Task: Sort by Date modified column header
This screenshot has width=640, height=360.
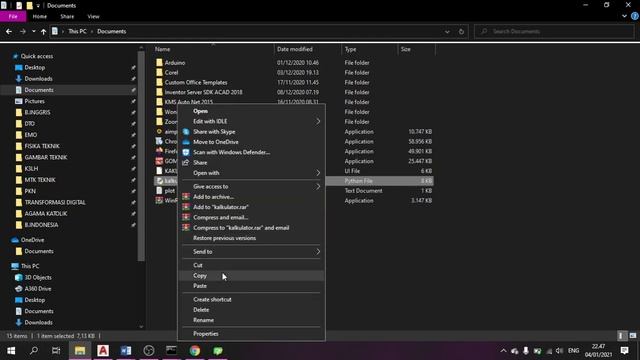Action: (x=295, y=49)
